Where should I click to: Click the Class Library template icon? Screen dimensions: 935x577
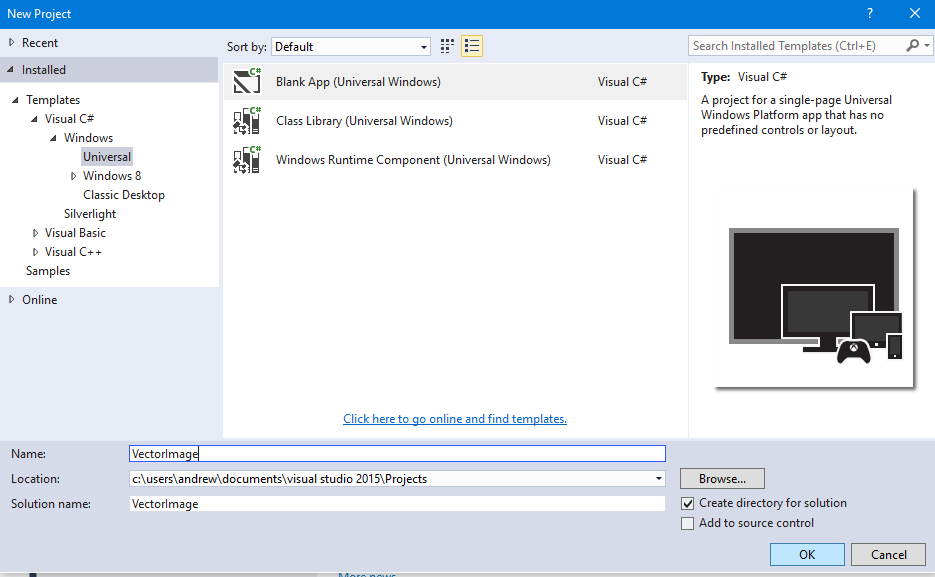point(247,120)
